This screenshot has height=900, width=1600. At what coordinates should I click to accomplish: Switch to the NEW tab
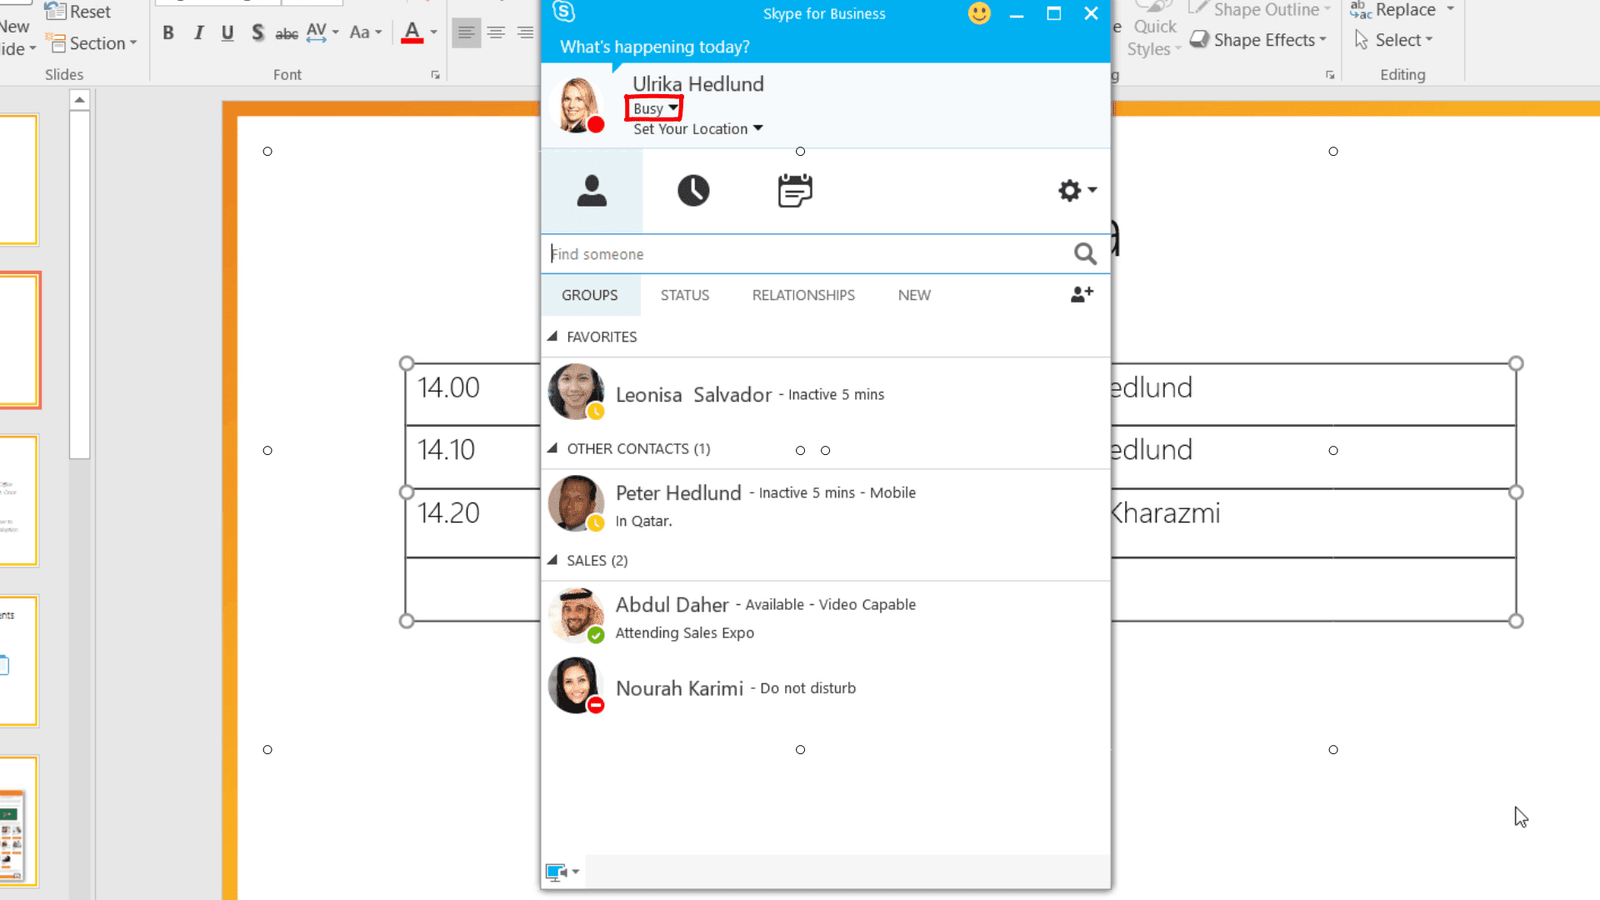click(914, 295)
